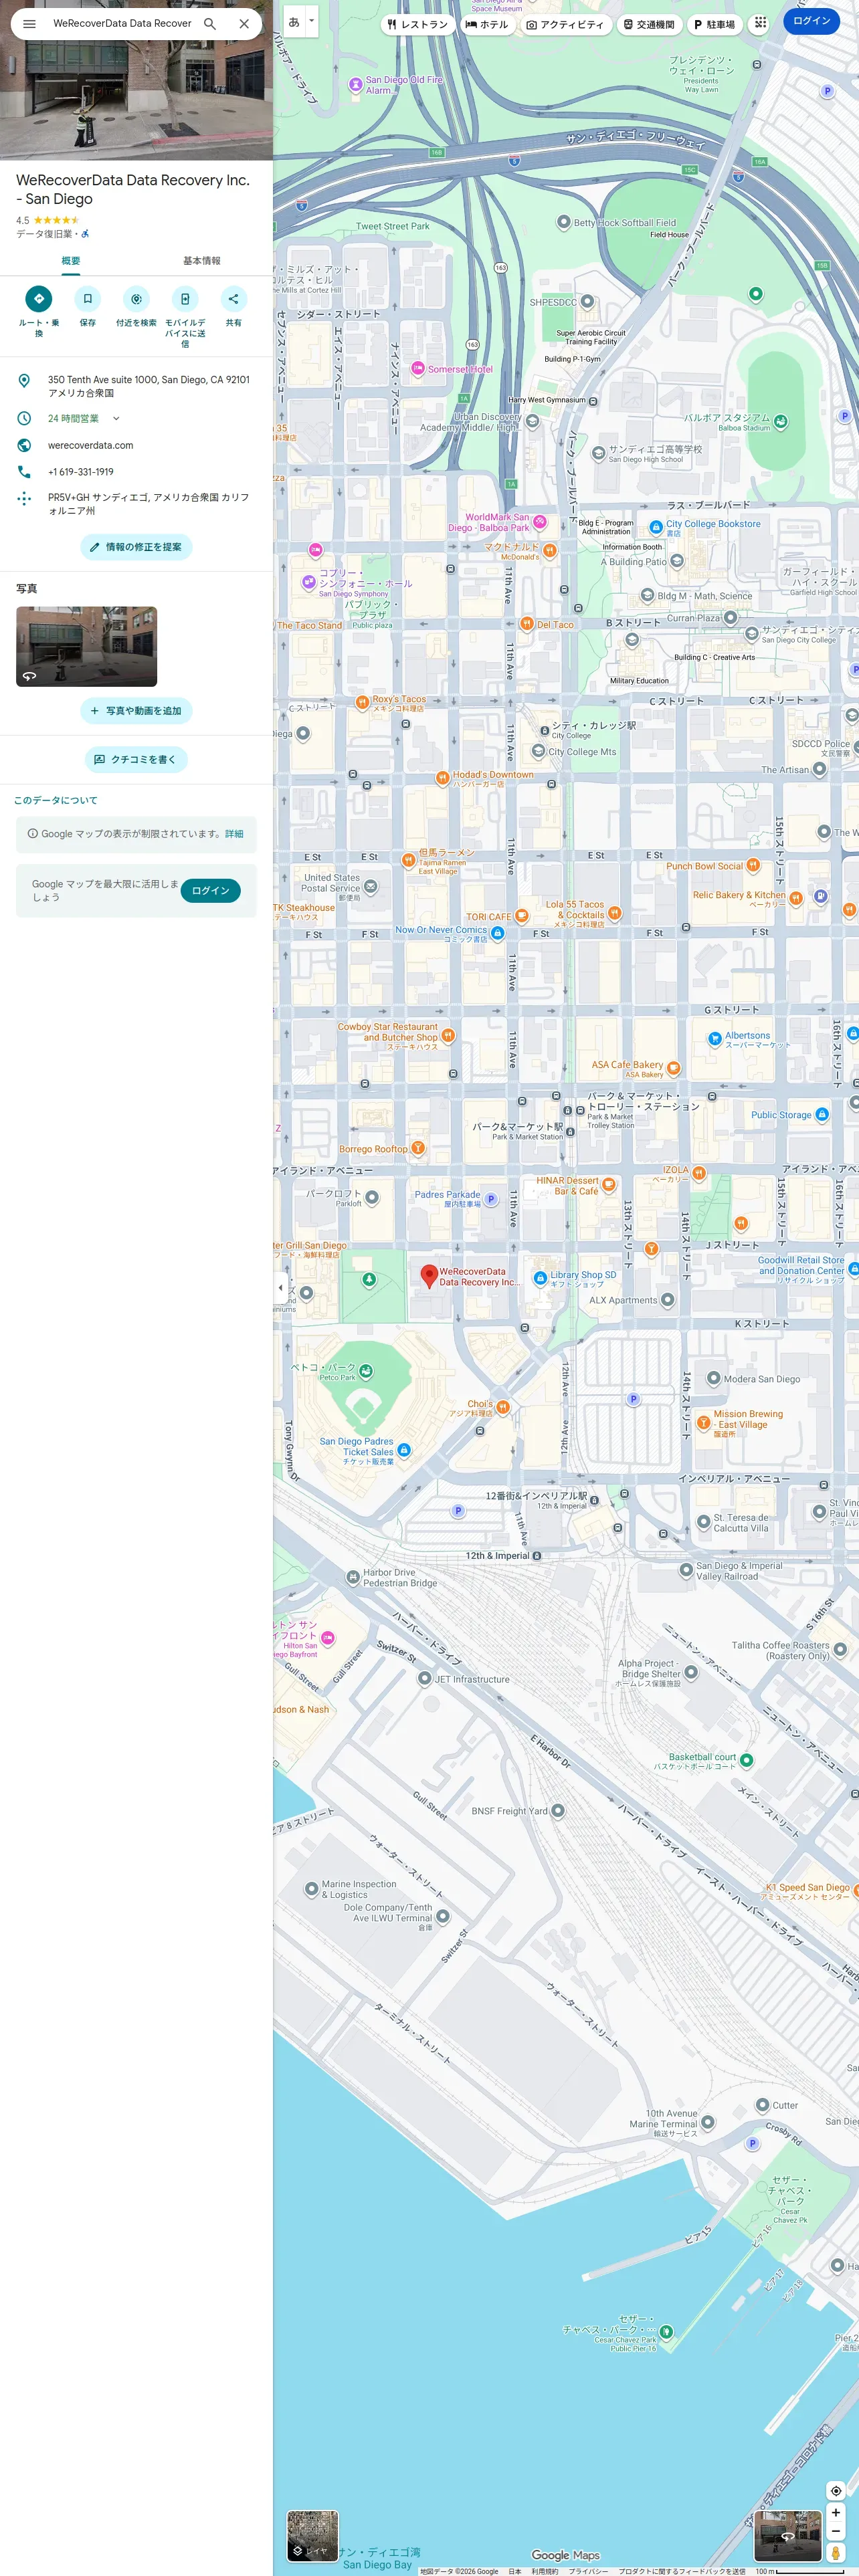Select the Petco Park map marker
This screenshot has width=859, height=2576.
point(366,1371)
